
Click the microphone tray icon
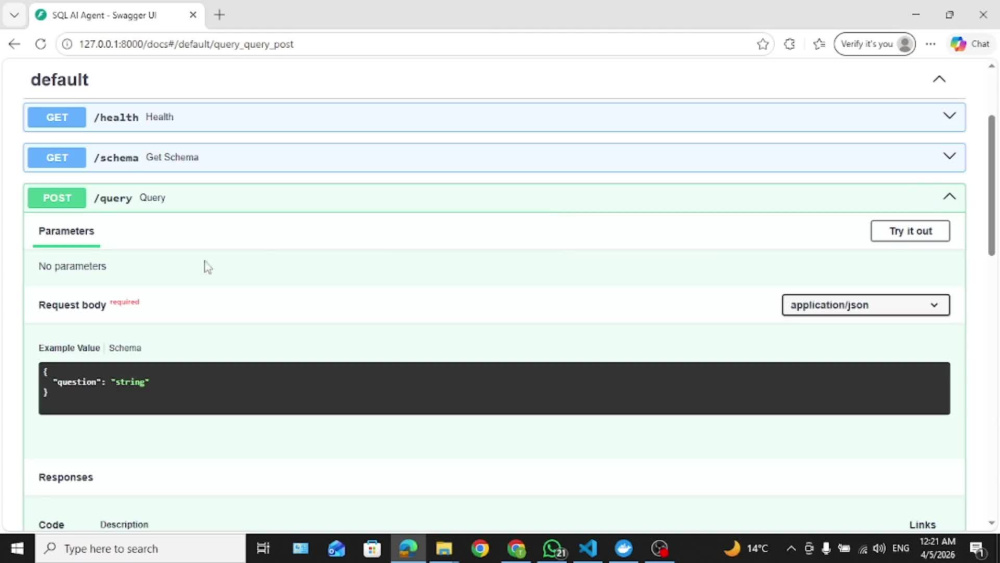826,548
